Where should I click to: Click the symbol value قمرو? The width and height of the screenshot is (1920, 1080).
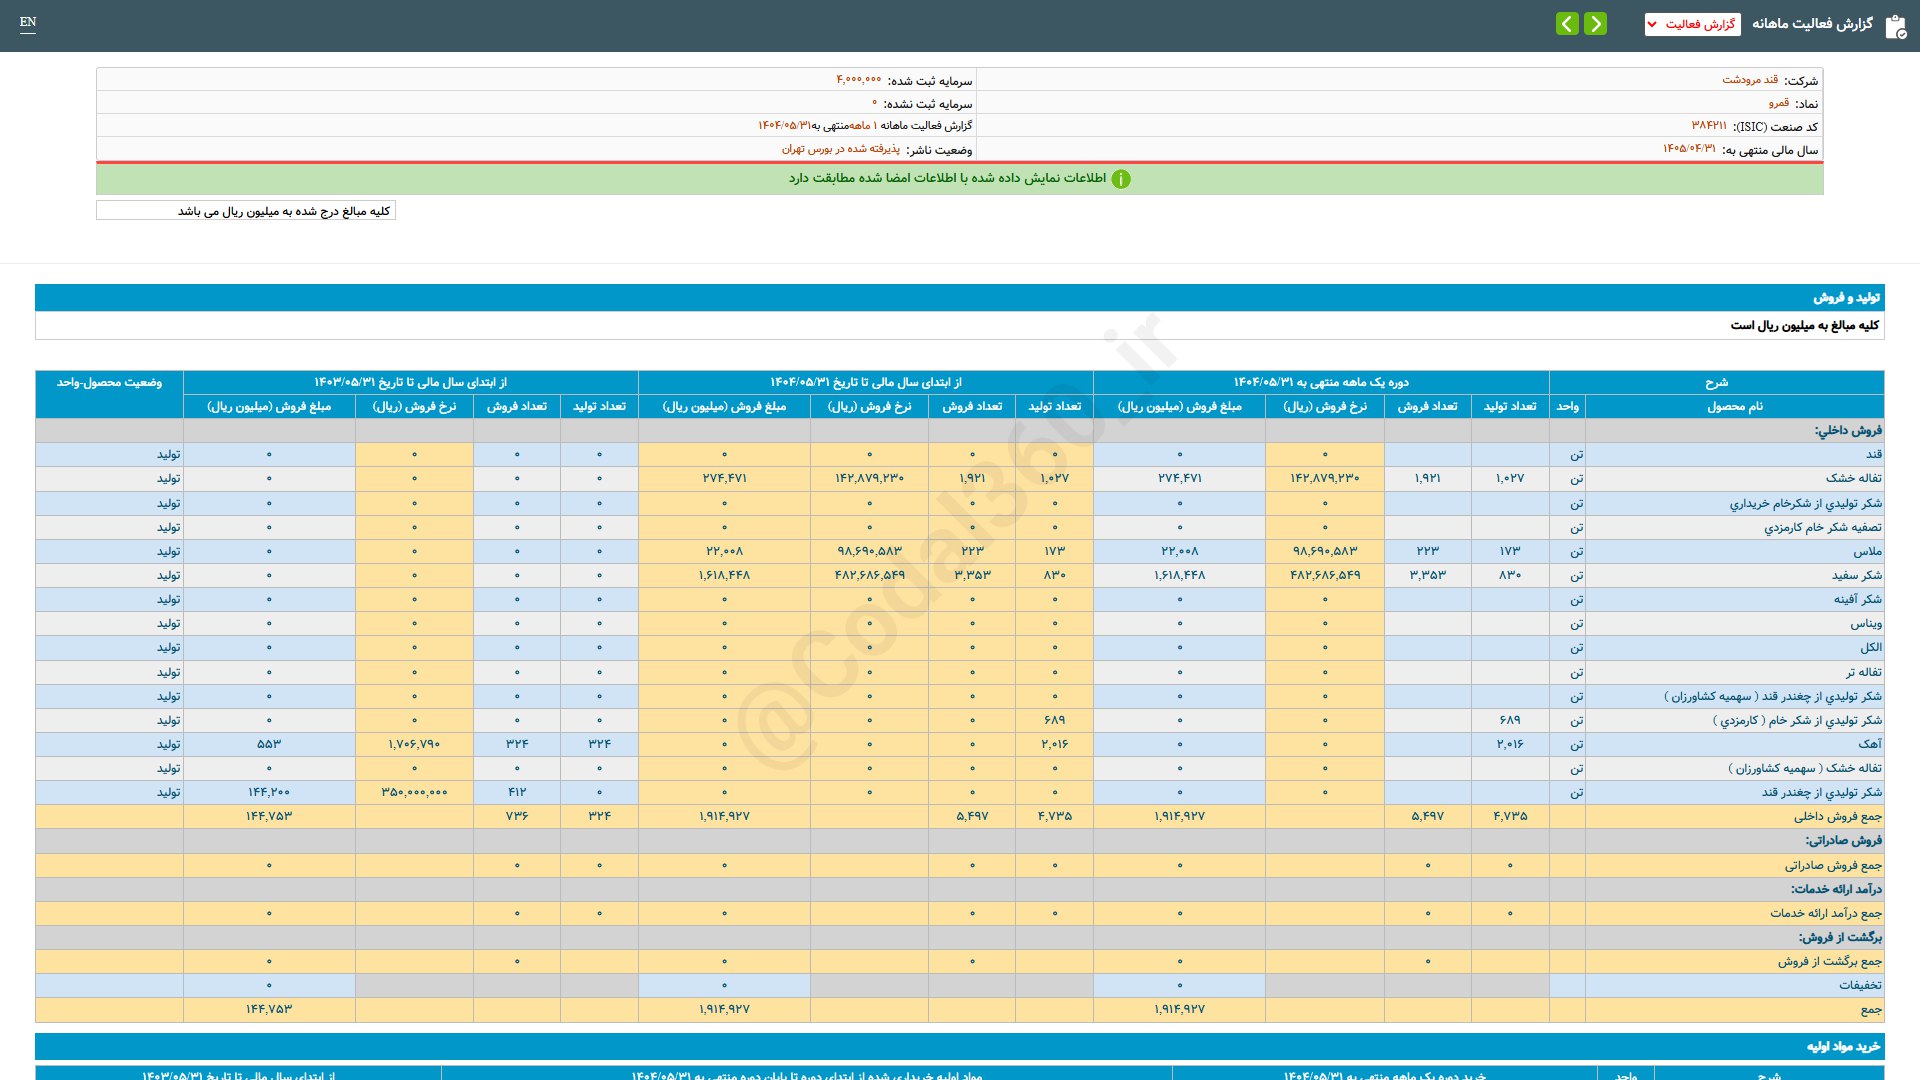coord(1779,103)
